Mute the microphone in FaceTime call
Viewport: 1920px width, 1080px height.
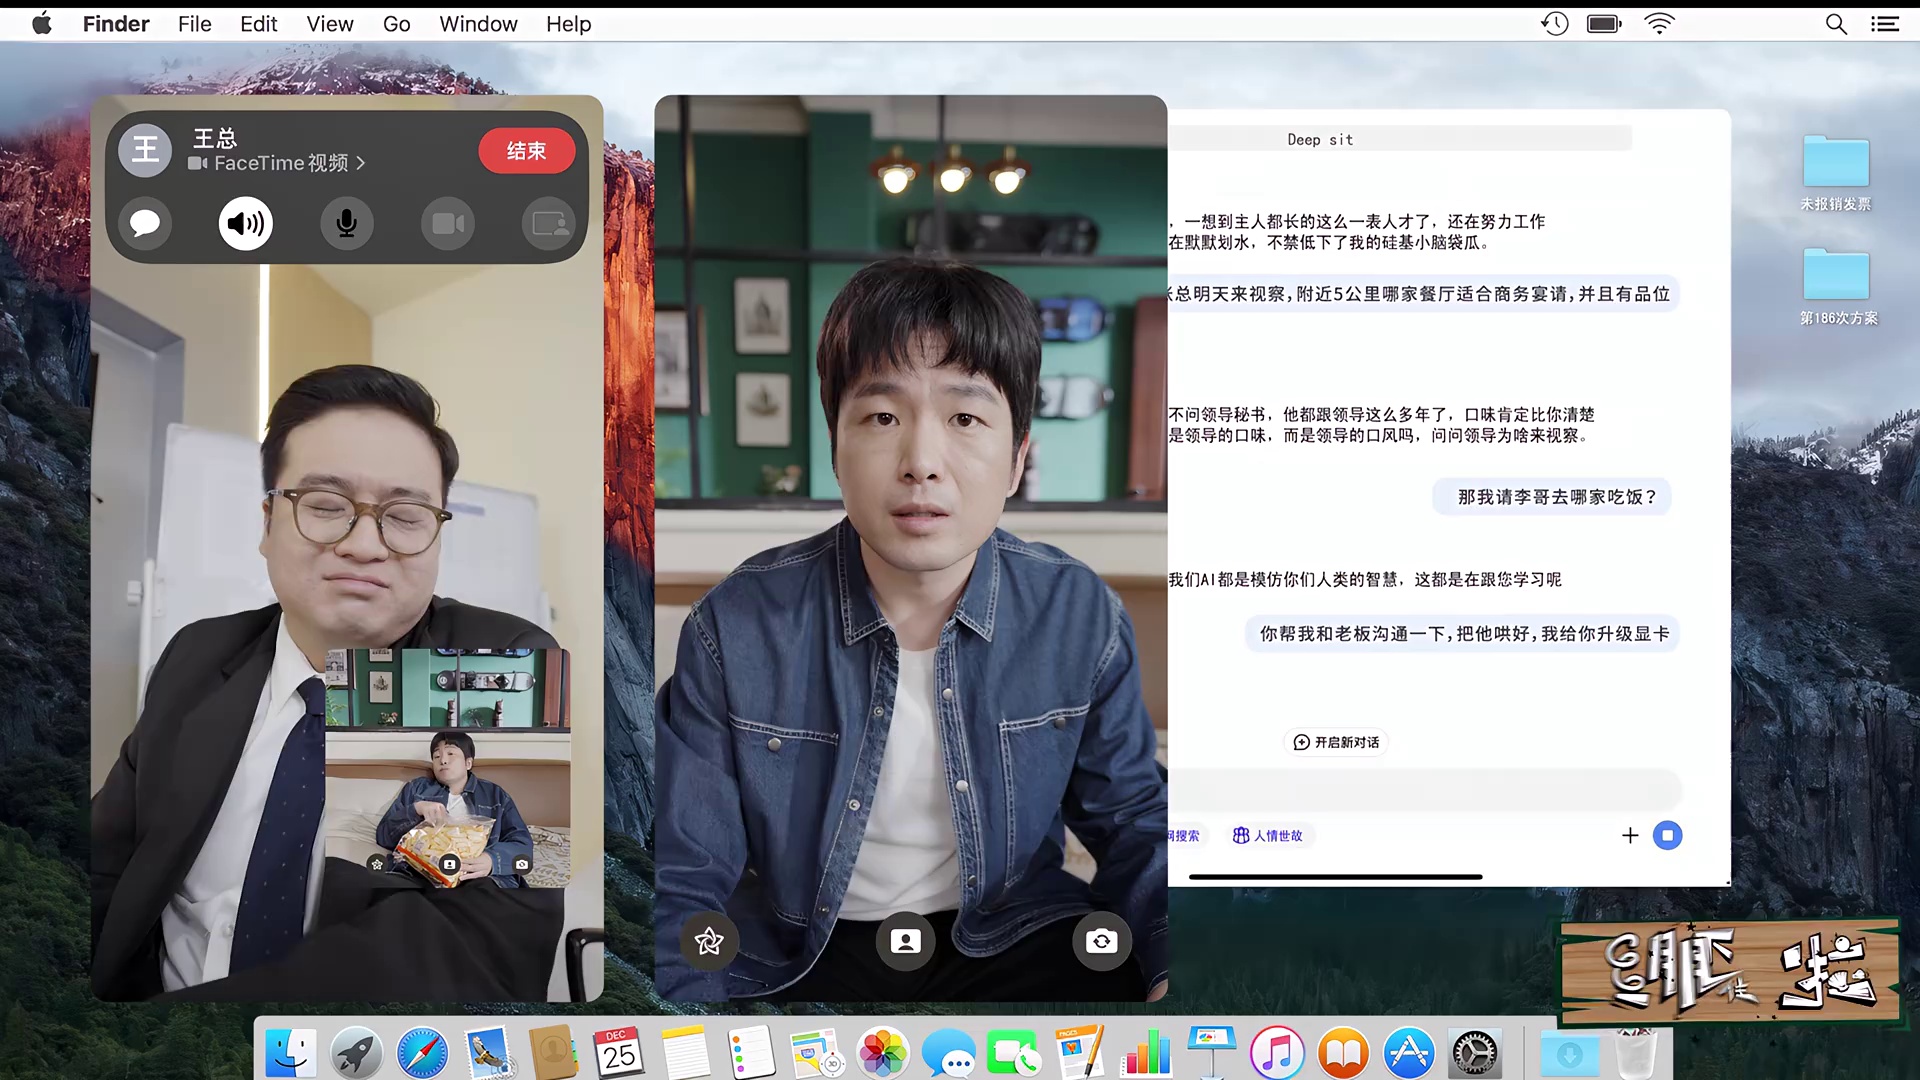(x=347, y=223)
